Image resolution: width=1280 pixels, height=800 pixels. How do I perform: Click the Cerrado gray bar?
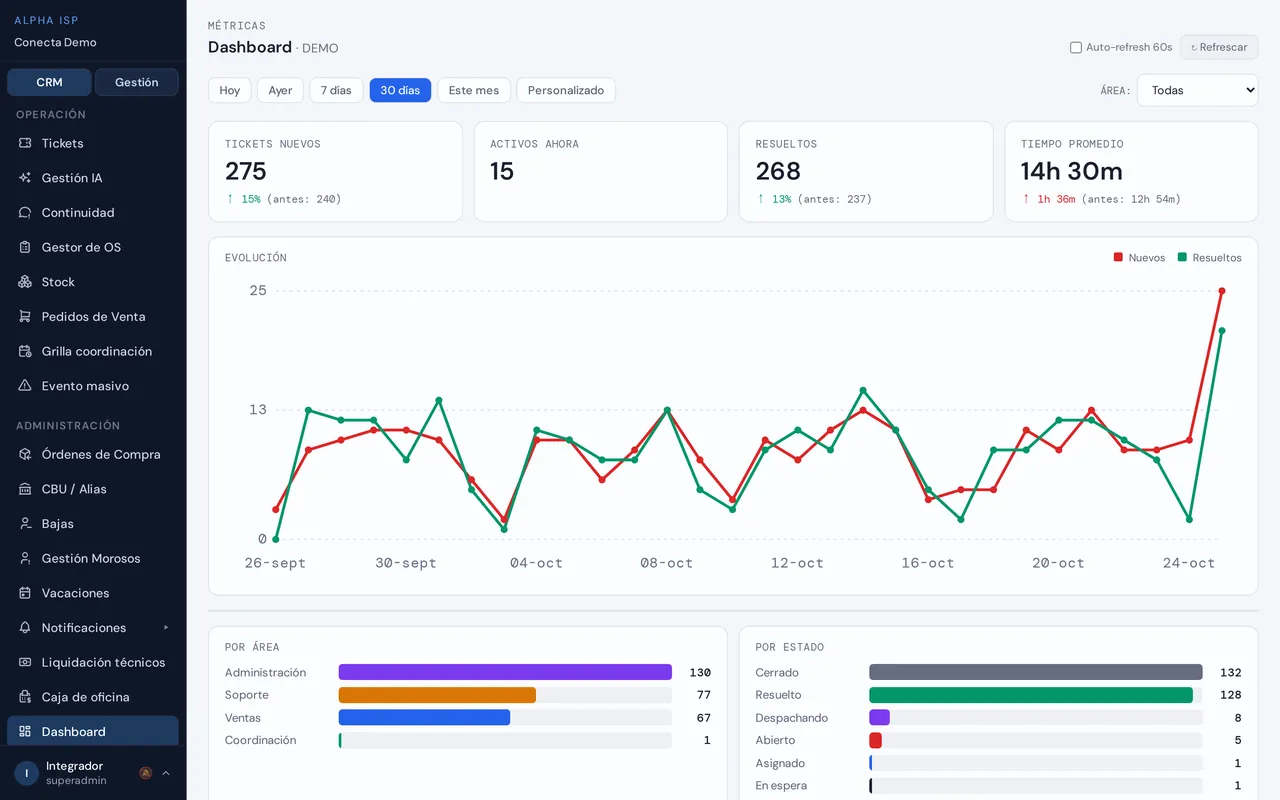1036,672
